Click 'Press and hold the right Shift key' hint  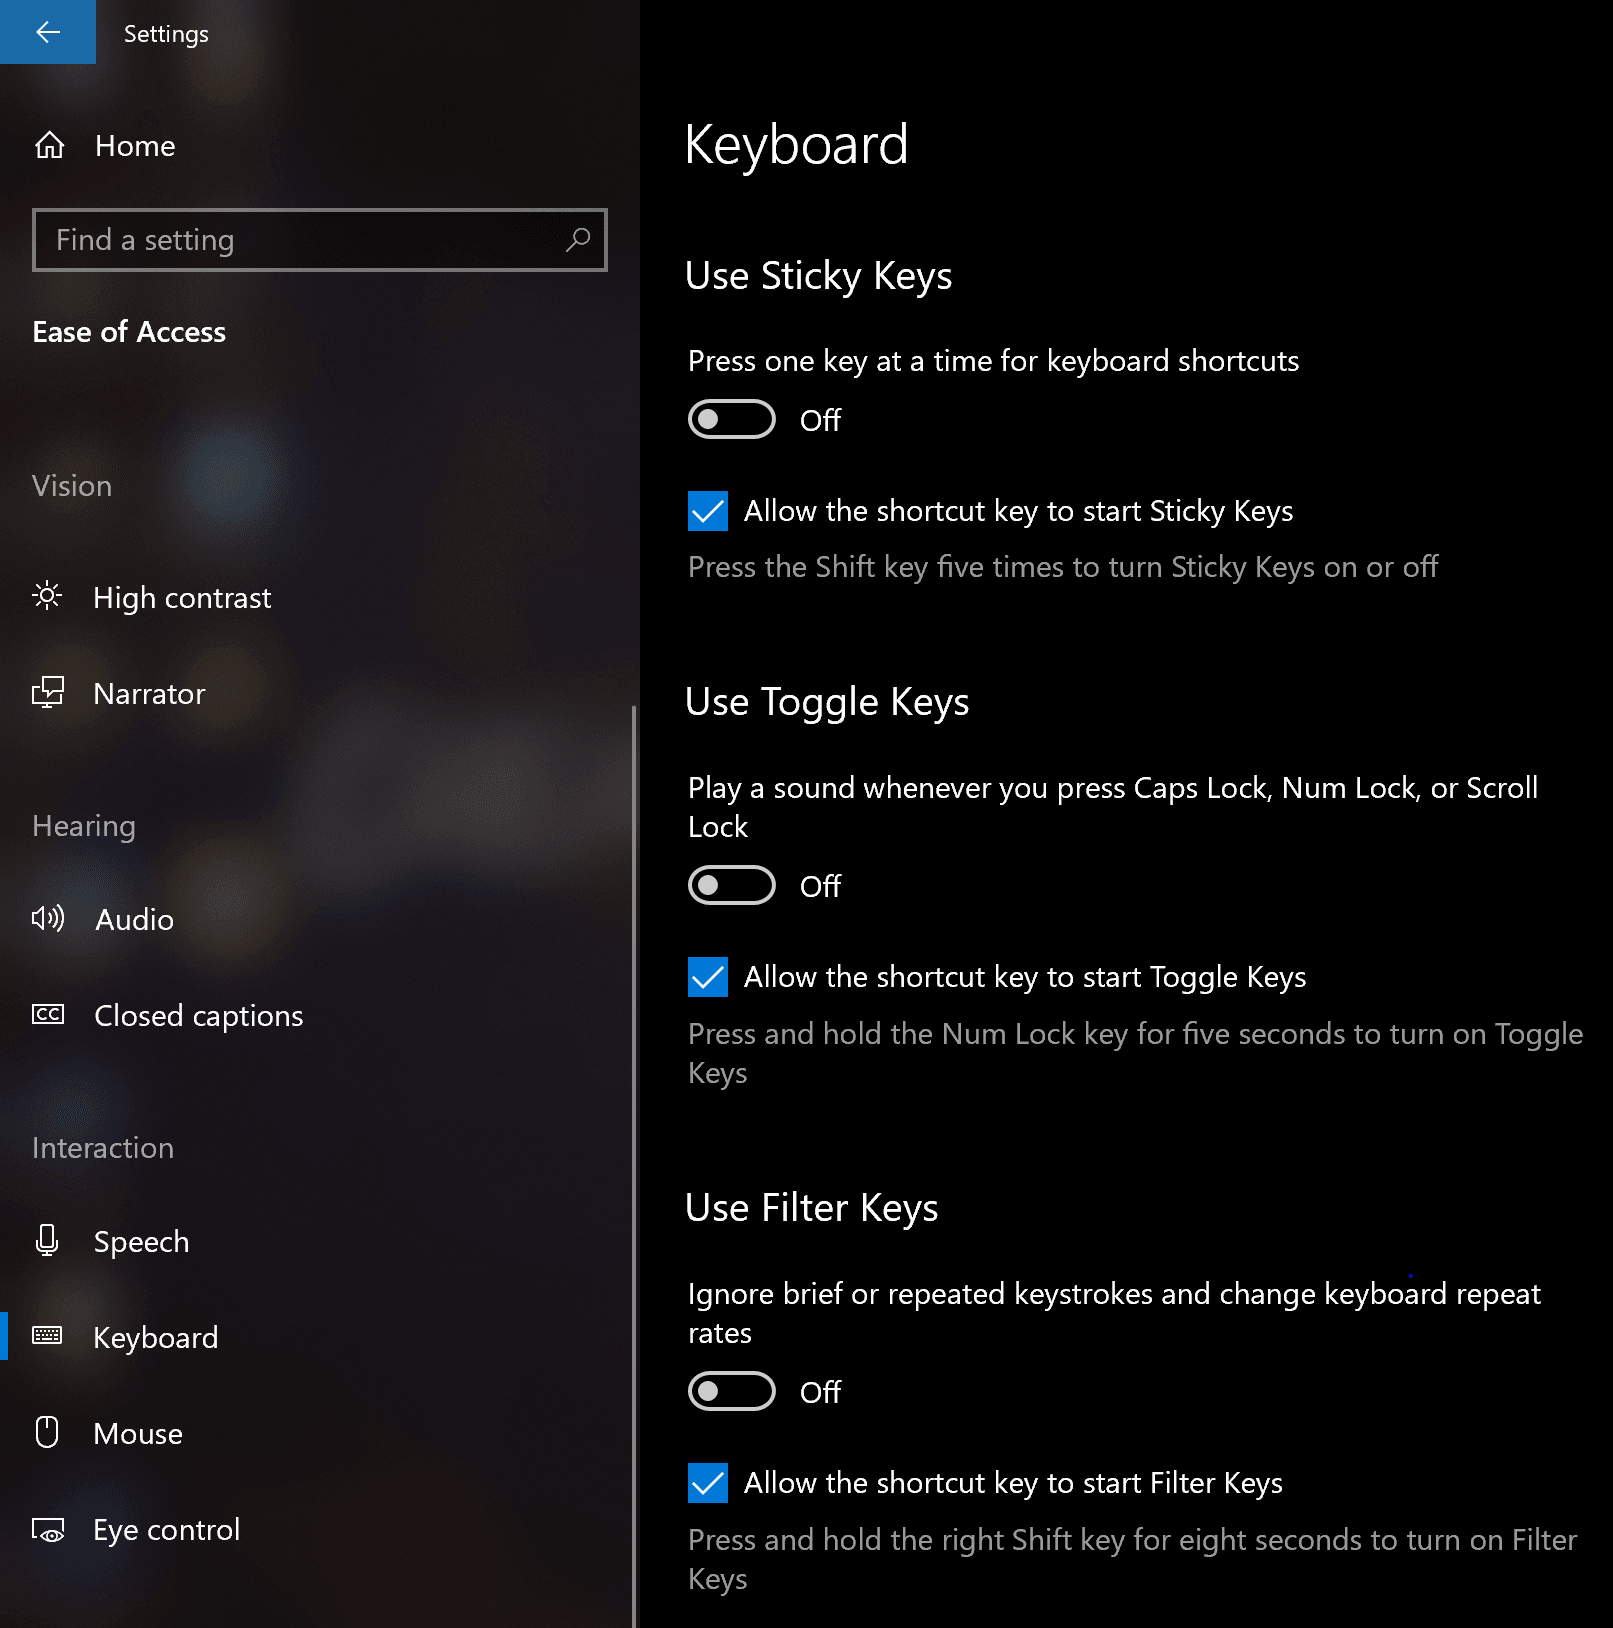tap(1132, 1559)
